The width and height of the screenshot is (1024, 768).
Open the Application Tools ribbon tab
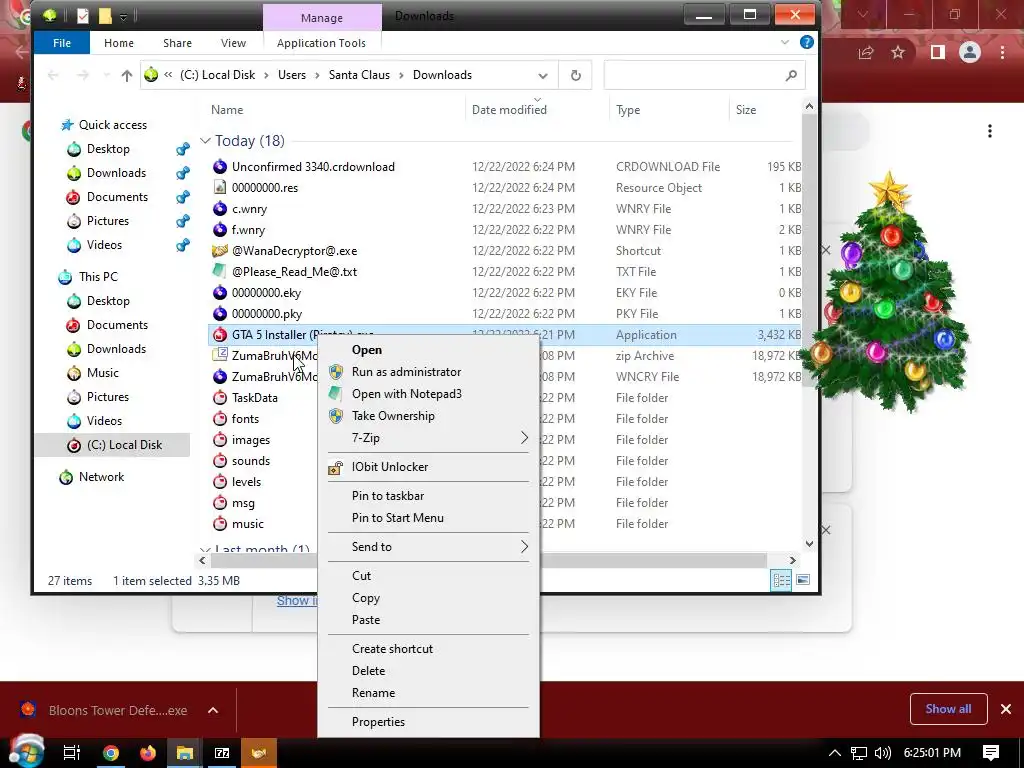click(321, 43)
